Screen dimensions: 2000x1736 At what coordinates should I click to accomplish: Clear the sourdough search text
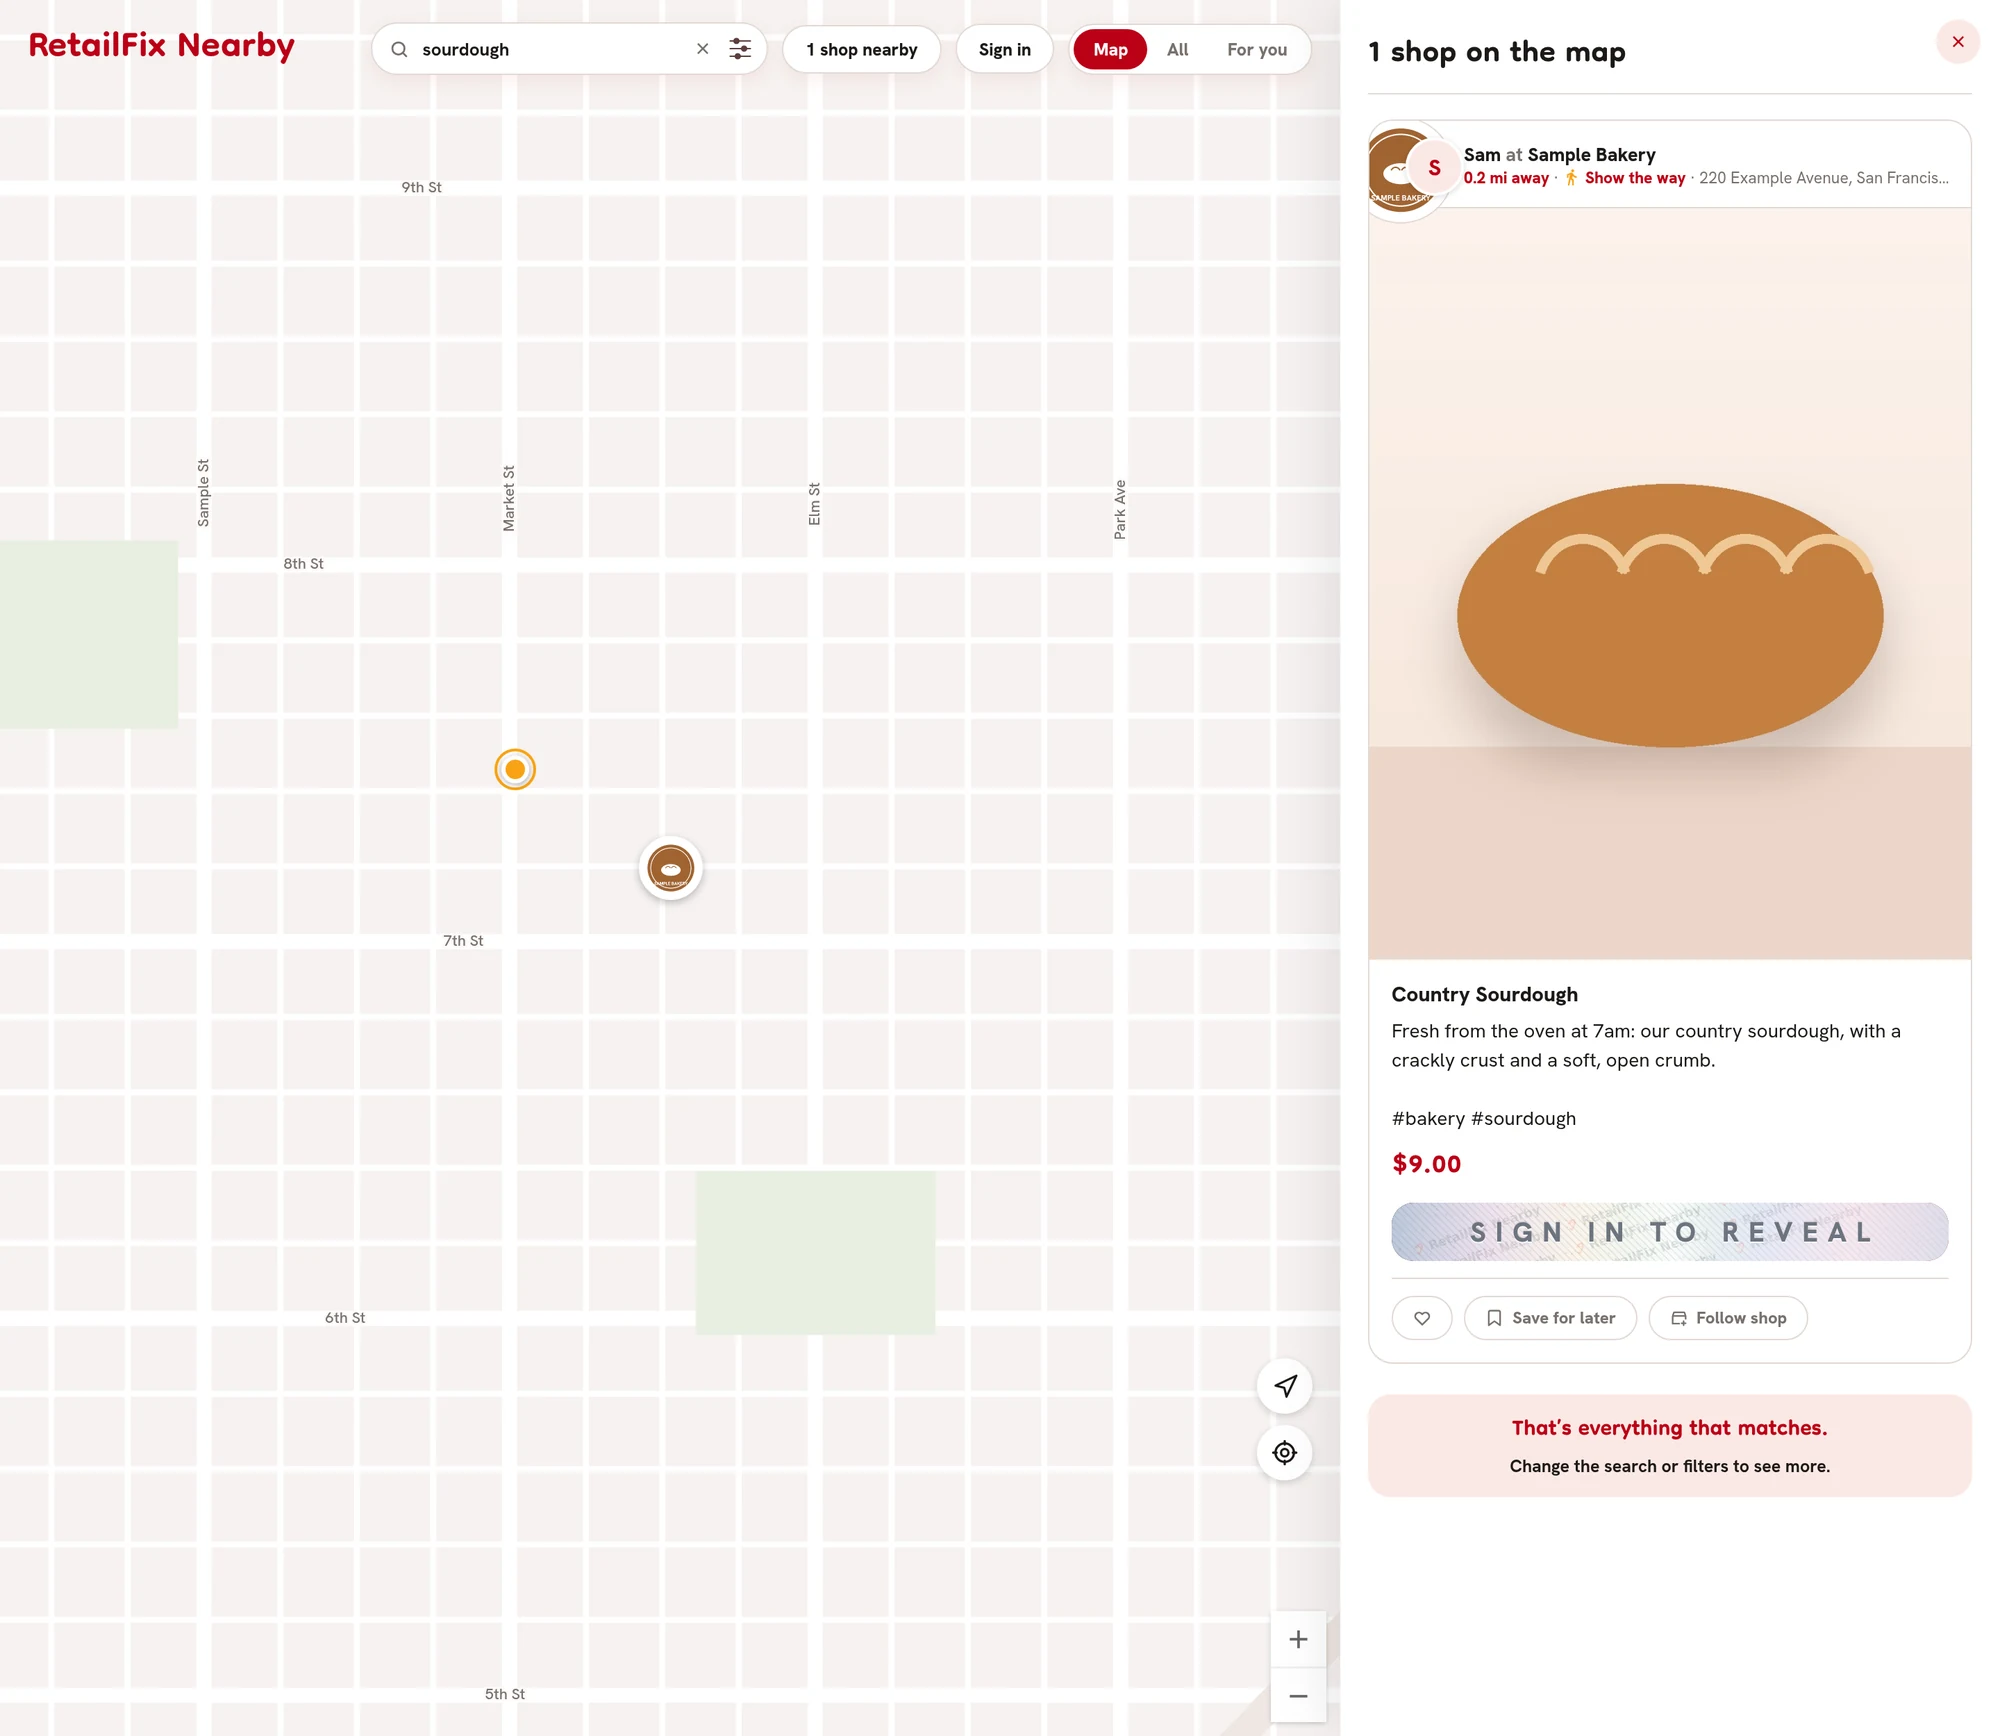coord(702,49)
